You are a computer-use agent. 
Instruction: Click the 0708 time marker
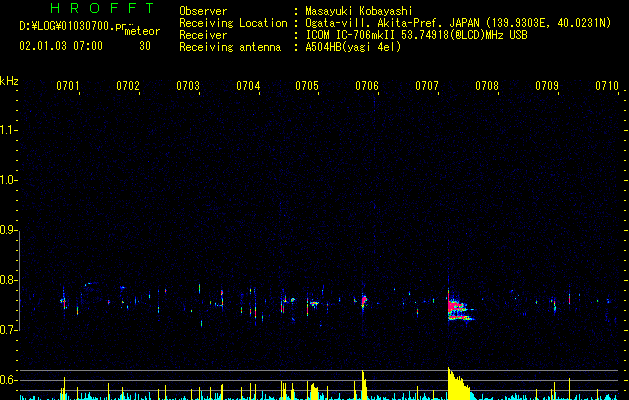pyautogui.click(x=487, y=86)
